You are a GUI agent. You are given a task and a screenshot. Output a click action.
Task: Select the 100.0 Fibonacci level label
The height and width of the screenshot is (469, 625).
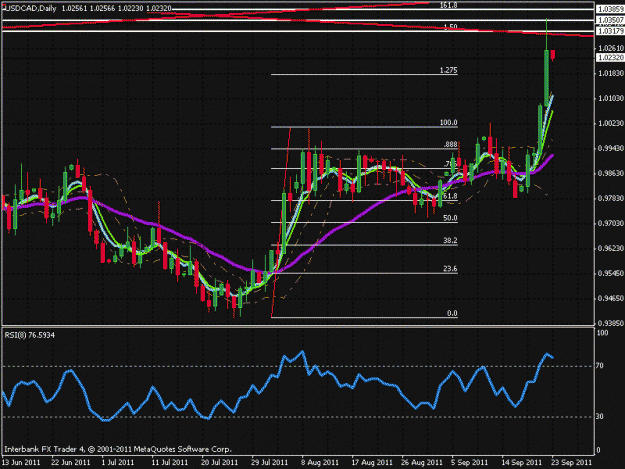[448, 122]
